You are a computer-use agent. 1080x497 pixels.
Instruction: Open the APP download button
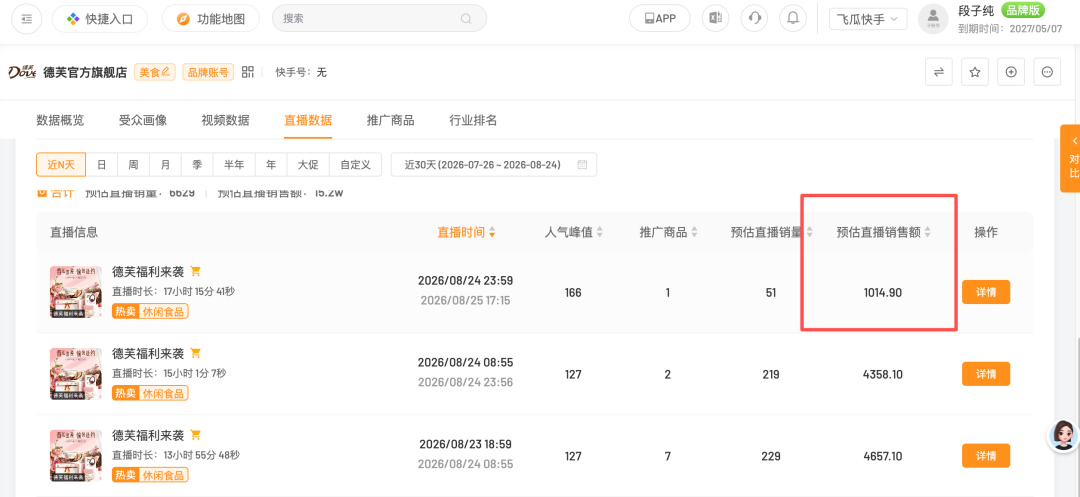coord(660,19)
